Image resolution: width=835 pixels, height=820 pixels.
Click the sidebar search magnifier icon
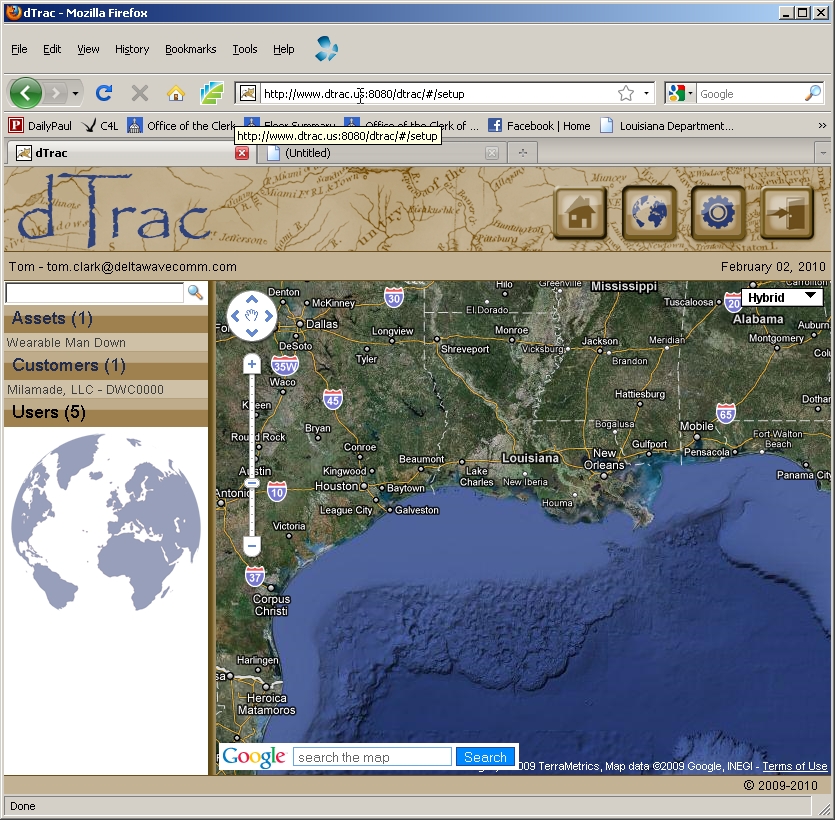195,292
